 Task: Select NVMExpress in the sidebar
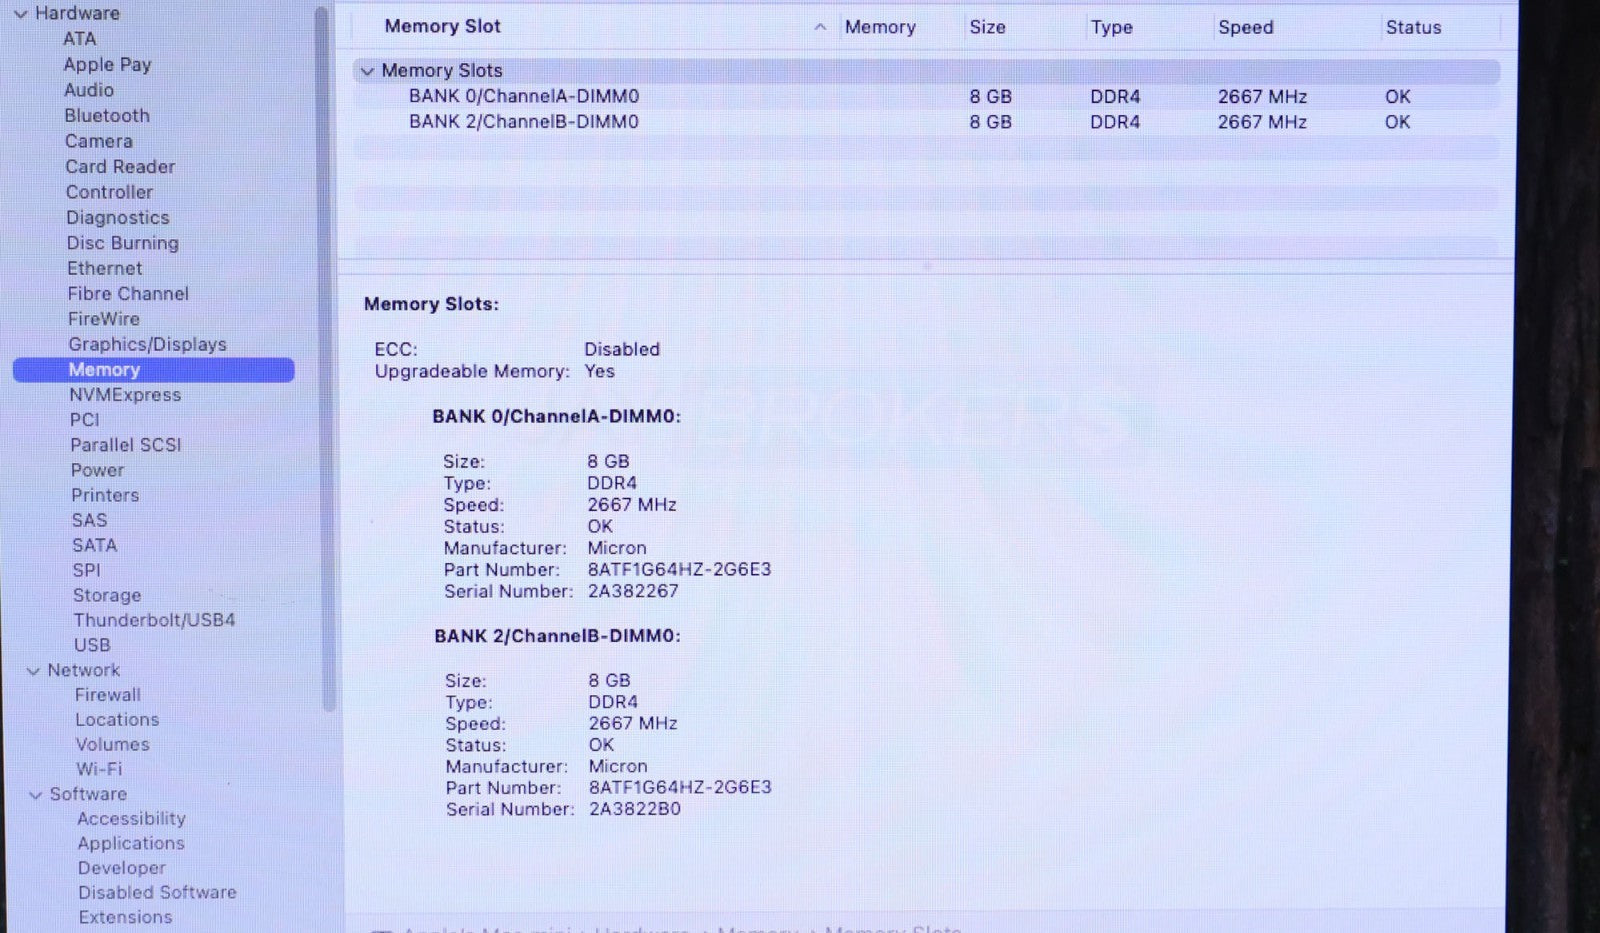pos(125,395)
